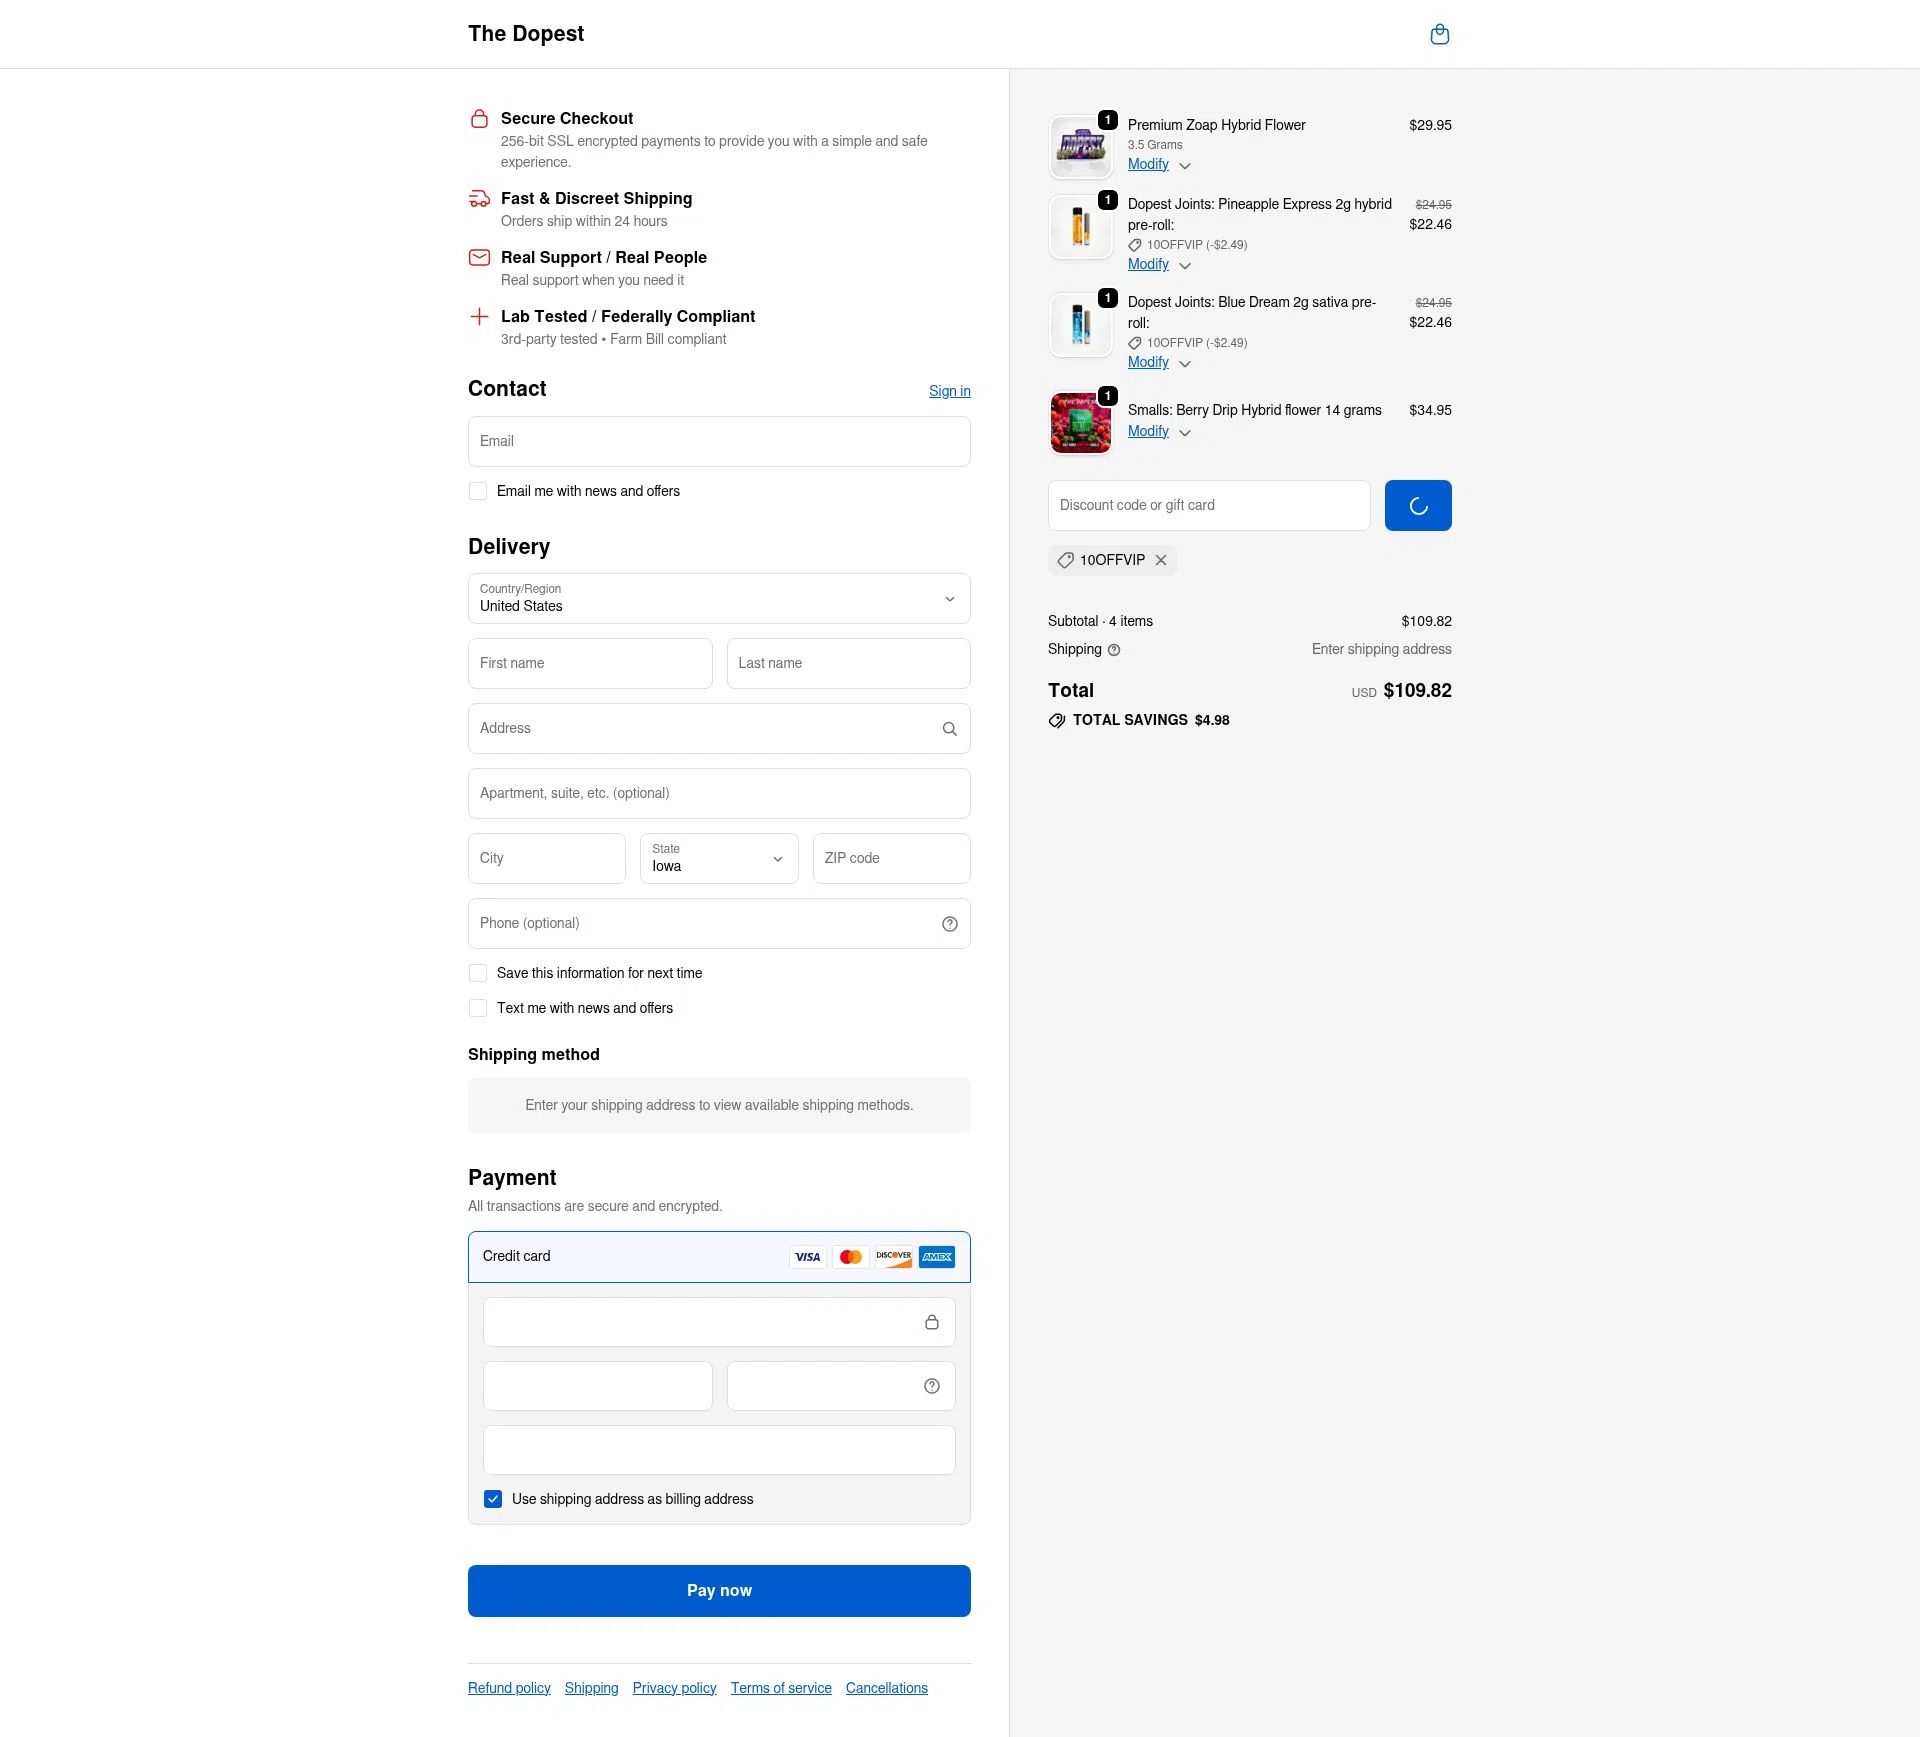Screen dimensions: 1920x1737
Task: Focus the First name field
Action: click(x=590, y=664)
